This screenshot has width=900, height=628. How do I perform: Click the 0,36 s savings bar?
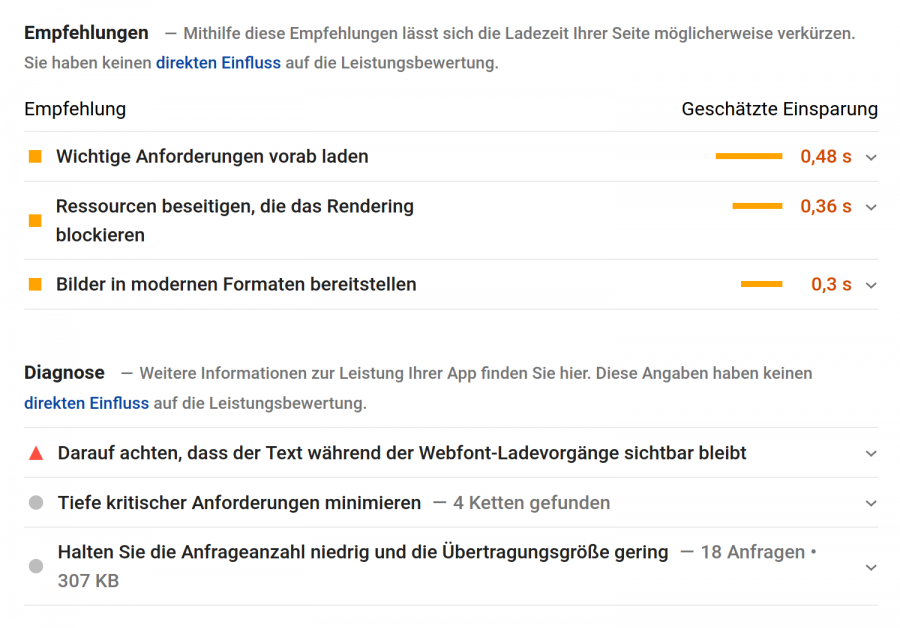tap(757, 206)
